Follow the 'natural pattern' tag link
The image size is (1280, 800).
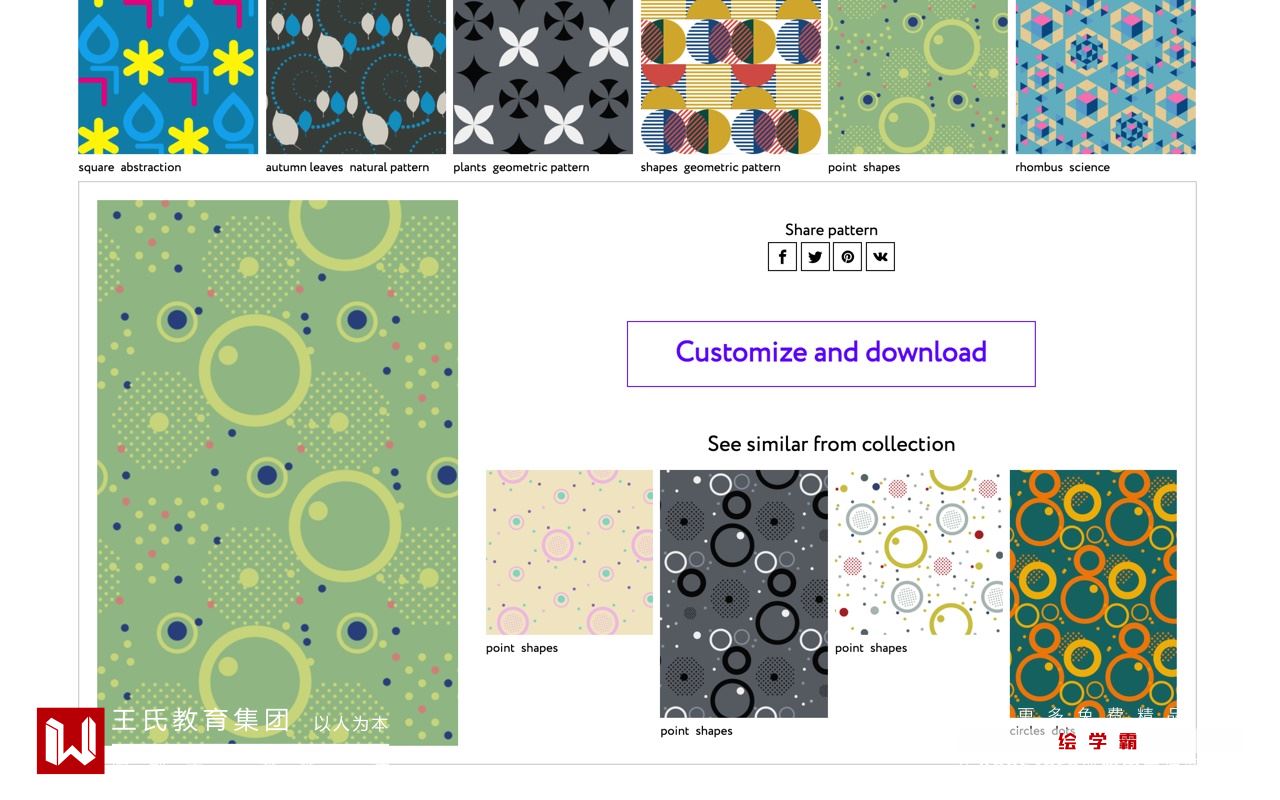coord(389,167)
